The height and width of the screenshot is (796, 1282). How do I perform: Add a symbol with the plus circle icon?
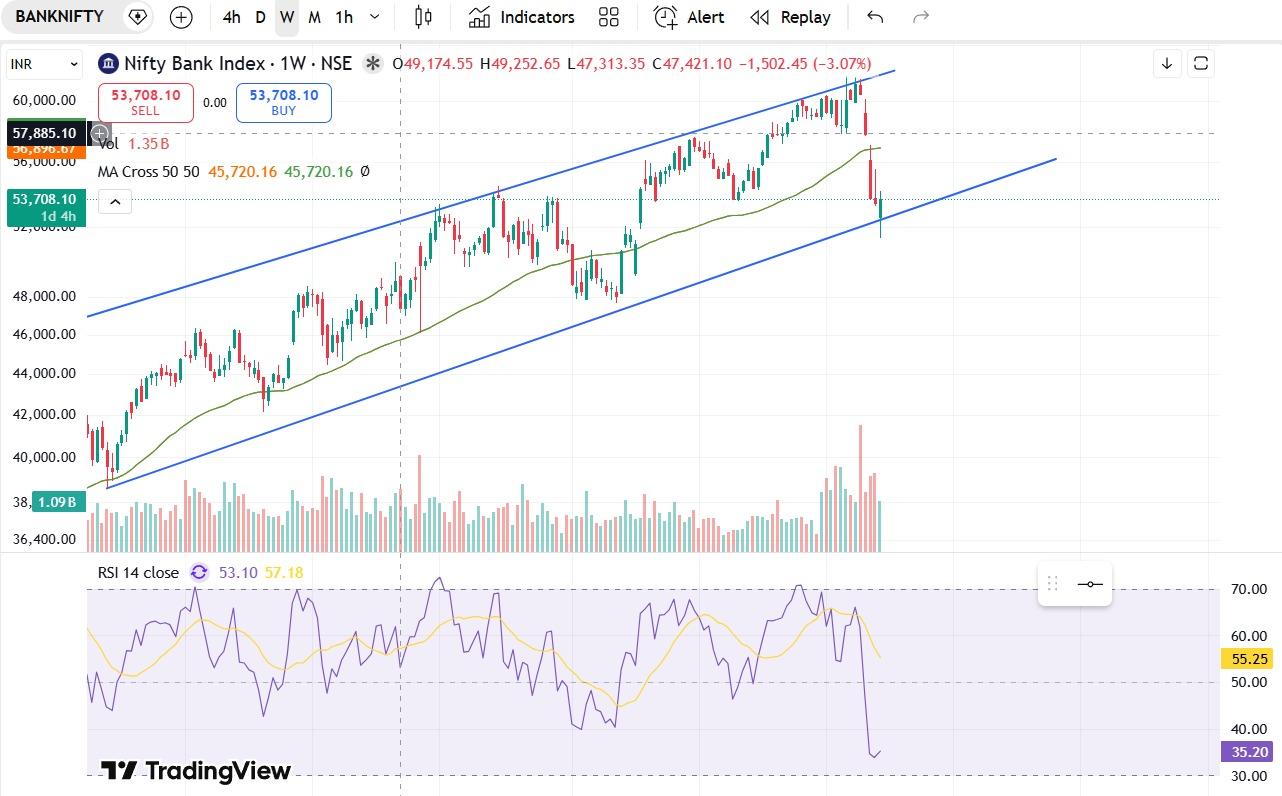pos(181,17)
